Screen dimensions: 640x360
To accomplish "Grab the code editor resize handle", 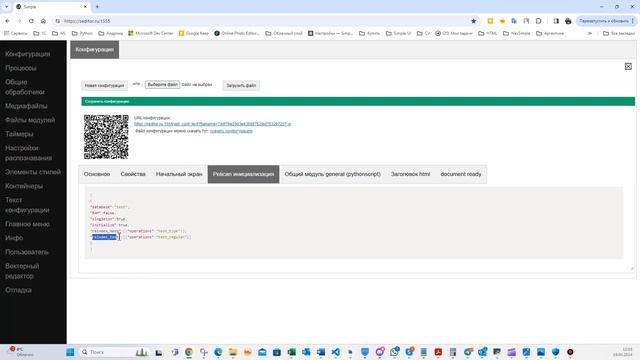I will 632,268.
